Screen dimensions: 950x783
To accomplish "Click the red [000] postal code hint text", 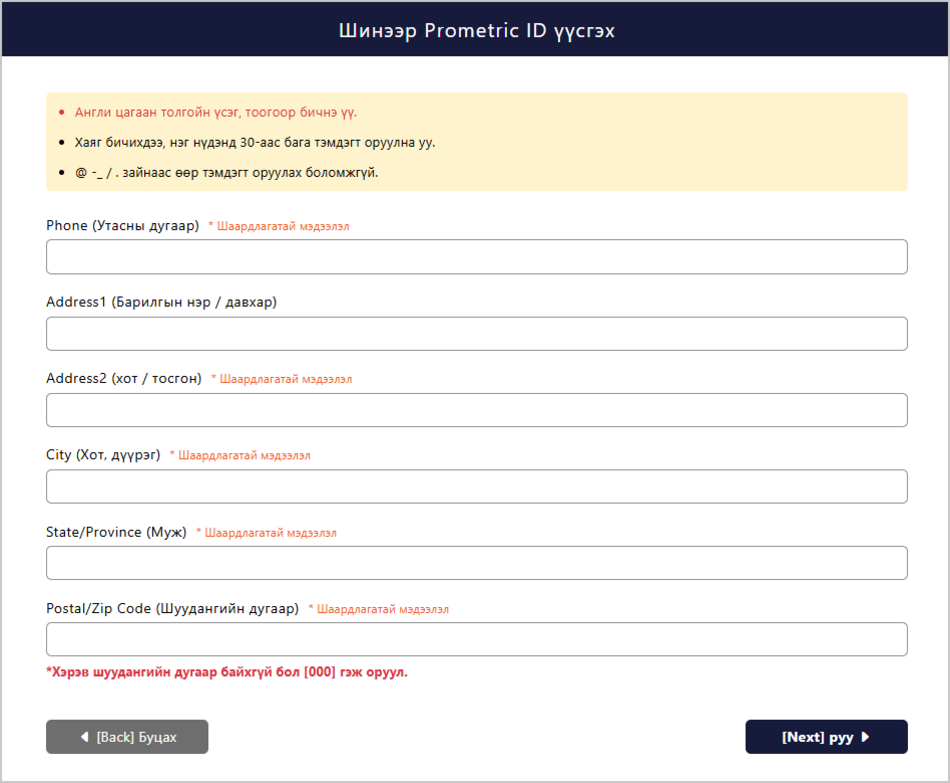I will point(227,672).
